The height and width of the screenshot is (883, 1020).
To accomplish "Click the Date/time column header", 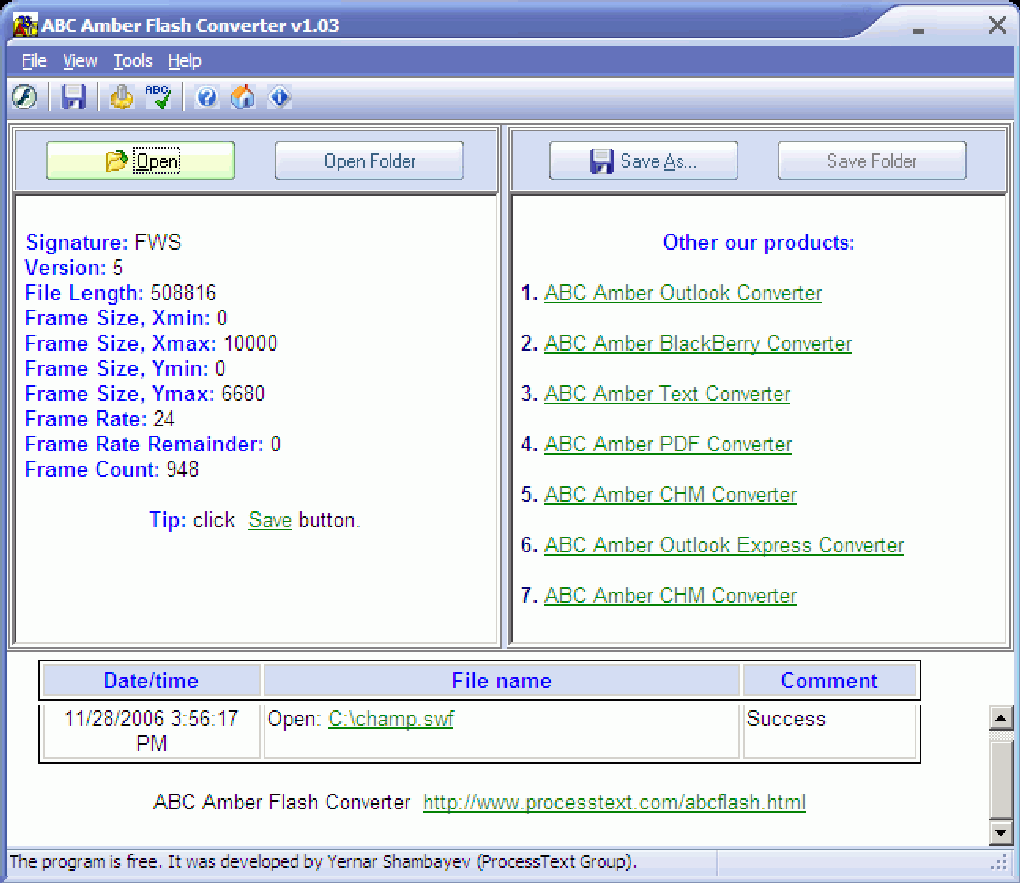I will pos(151,681).
